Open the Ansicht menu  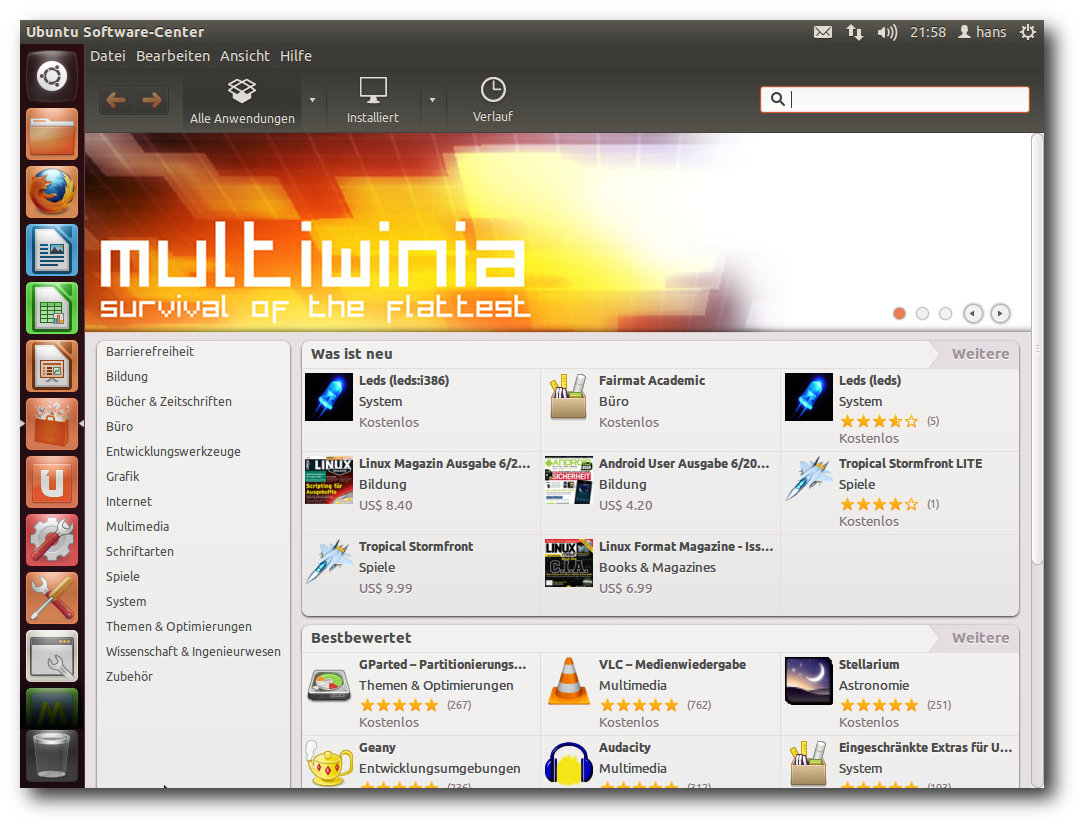click(x=245, y=56)
